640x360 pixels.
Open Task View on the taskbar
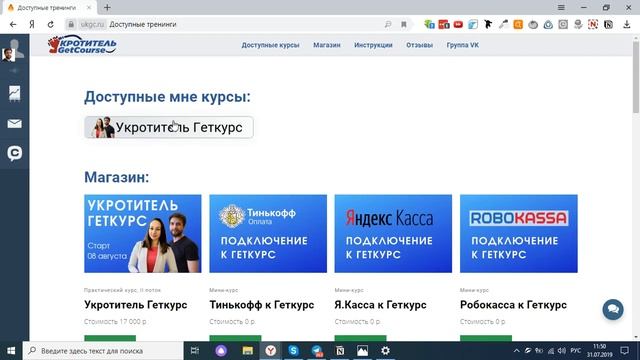point(195,351)
